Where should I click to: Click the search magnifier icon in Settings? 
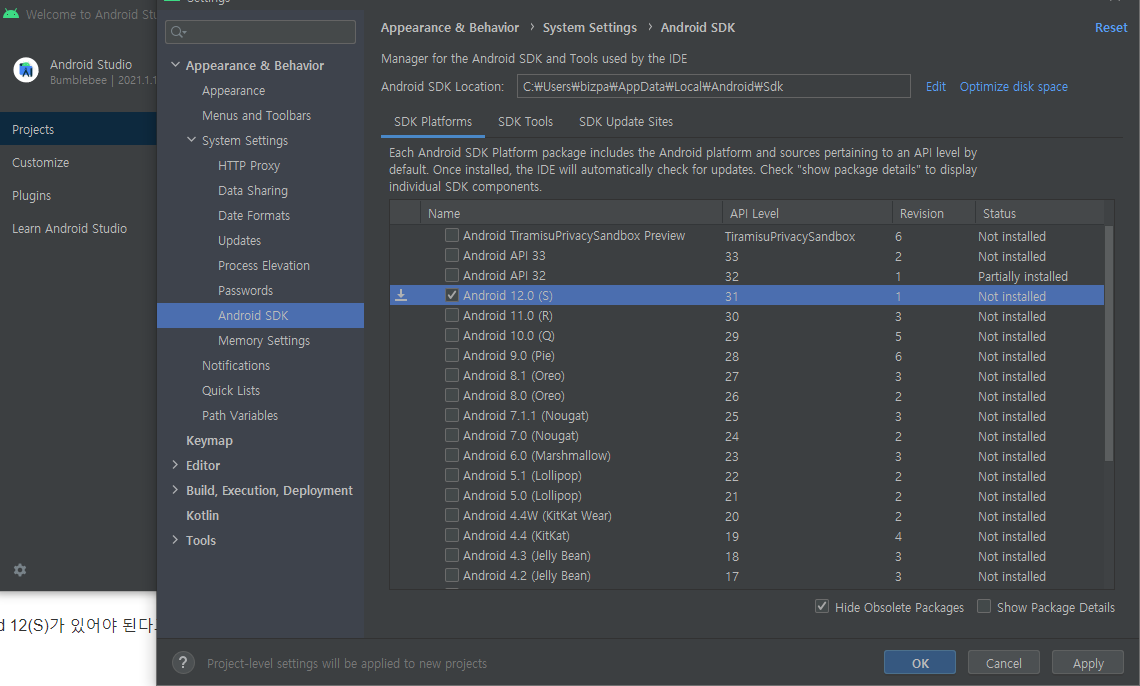click(x=178, y=32)
